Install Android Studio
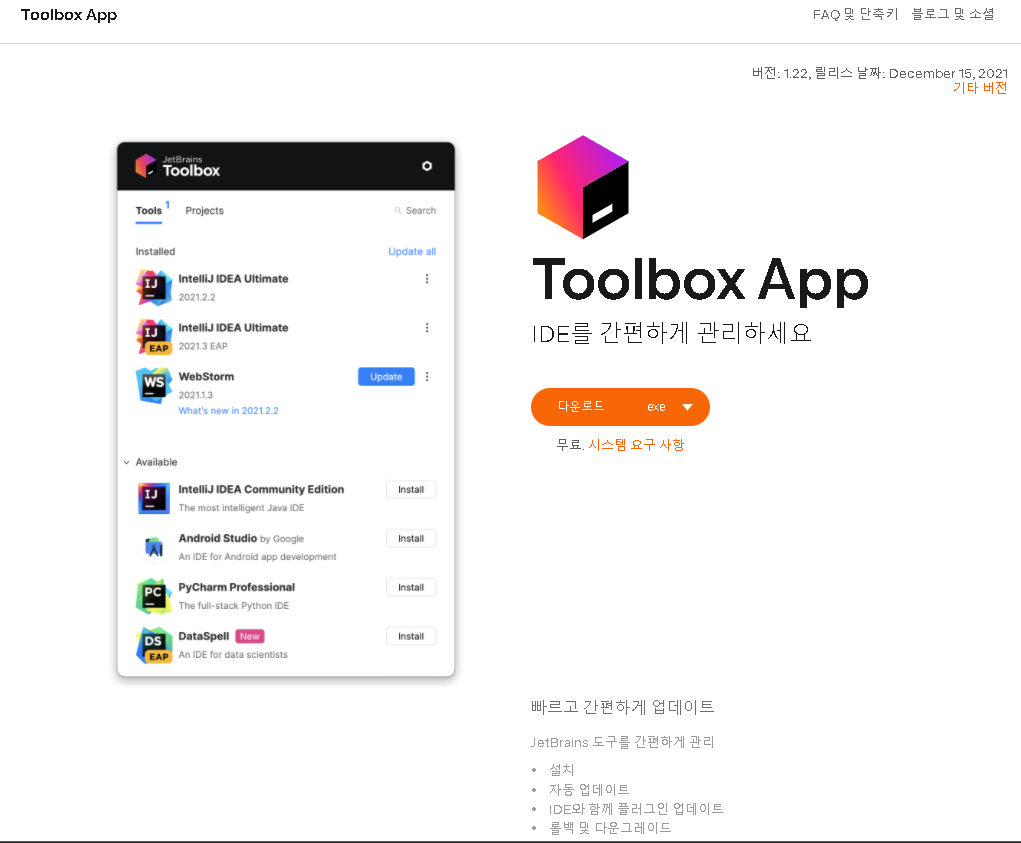The height and width of the screenshot is (843, 1021). (411, 538)
